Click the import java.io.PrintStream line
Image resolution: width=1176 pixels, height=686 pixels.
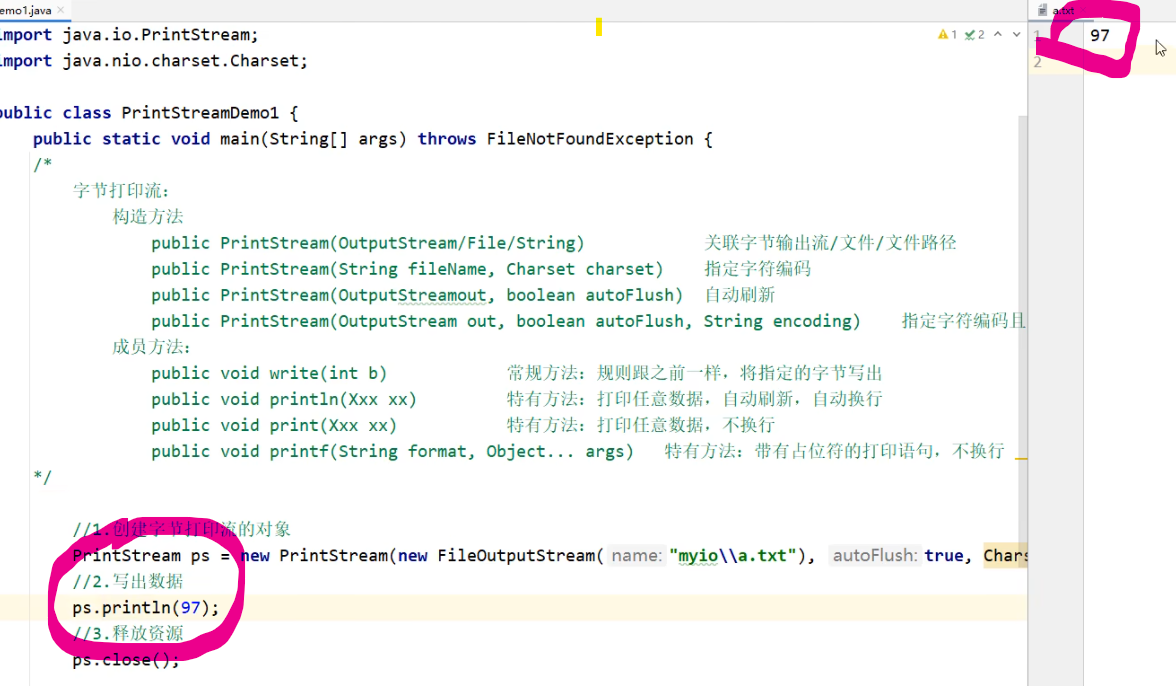tap(129, 34)
